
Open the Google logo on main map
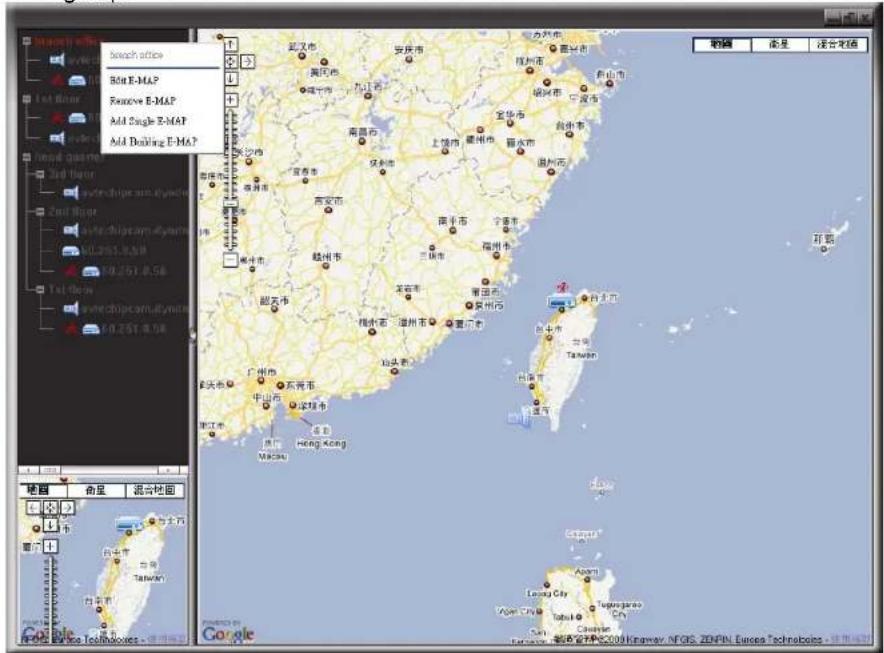(228, 633)
